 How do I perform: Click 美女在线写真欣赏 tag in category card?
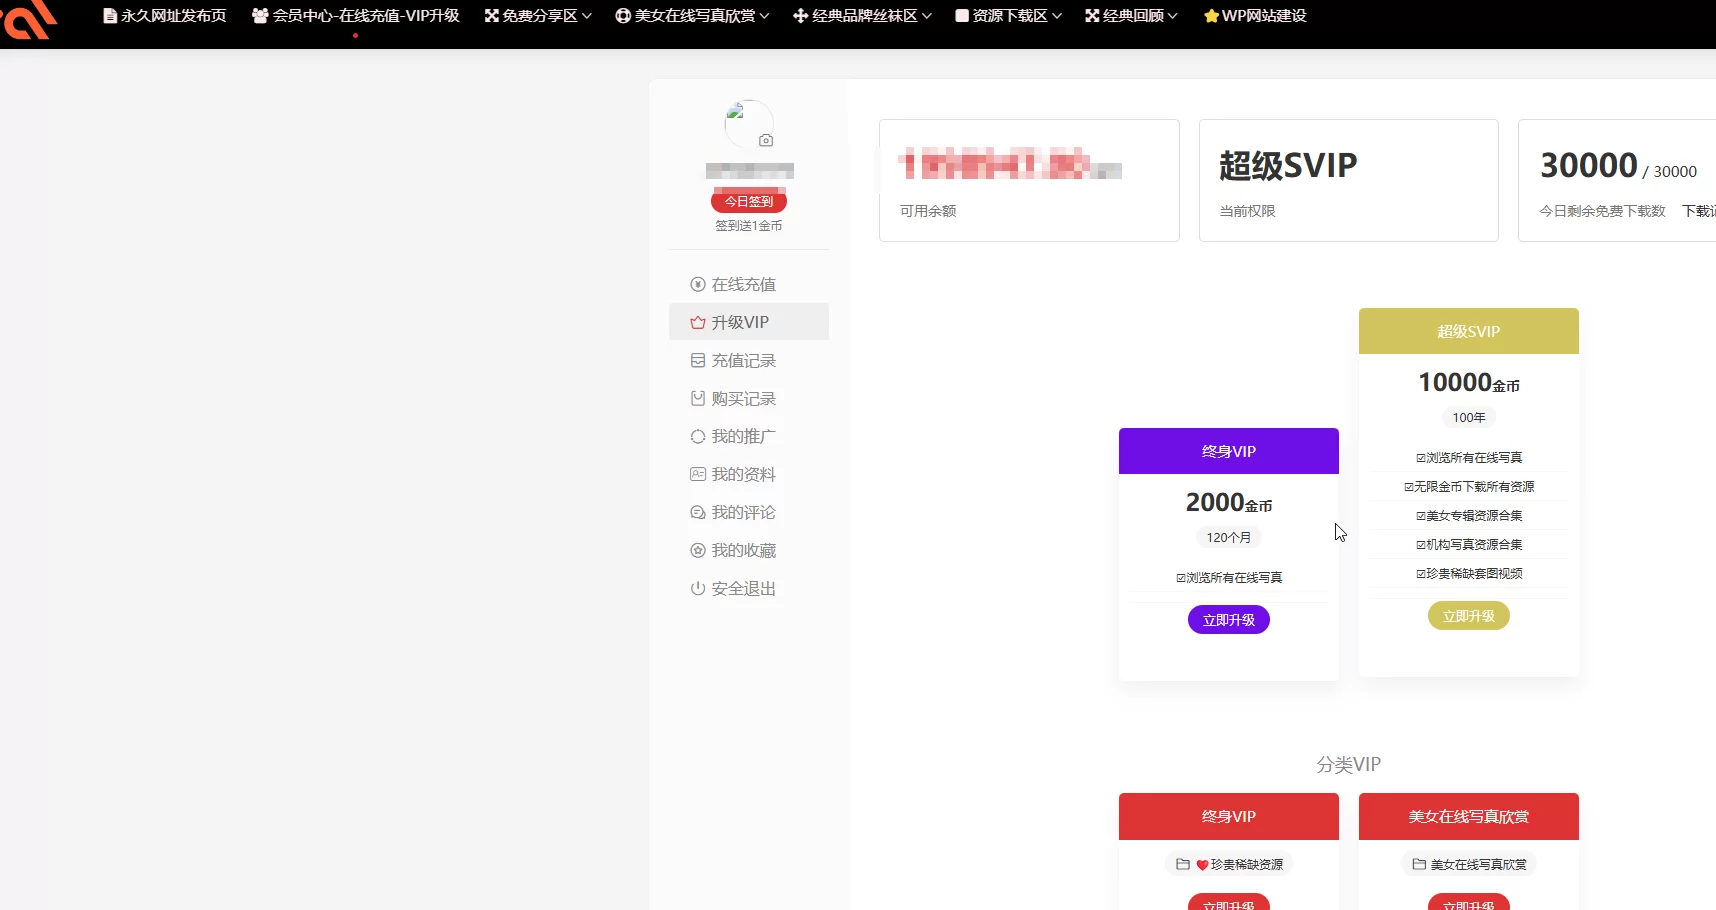[x=1469, y=865]
